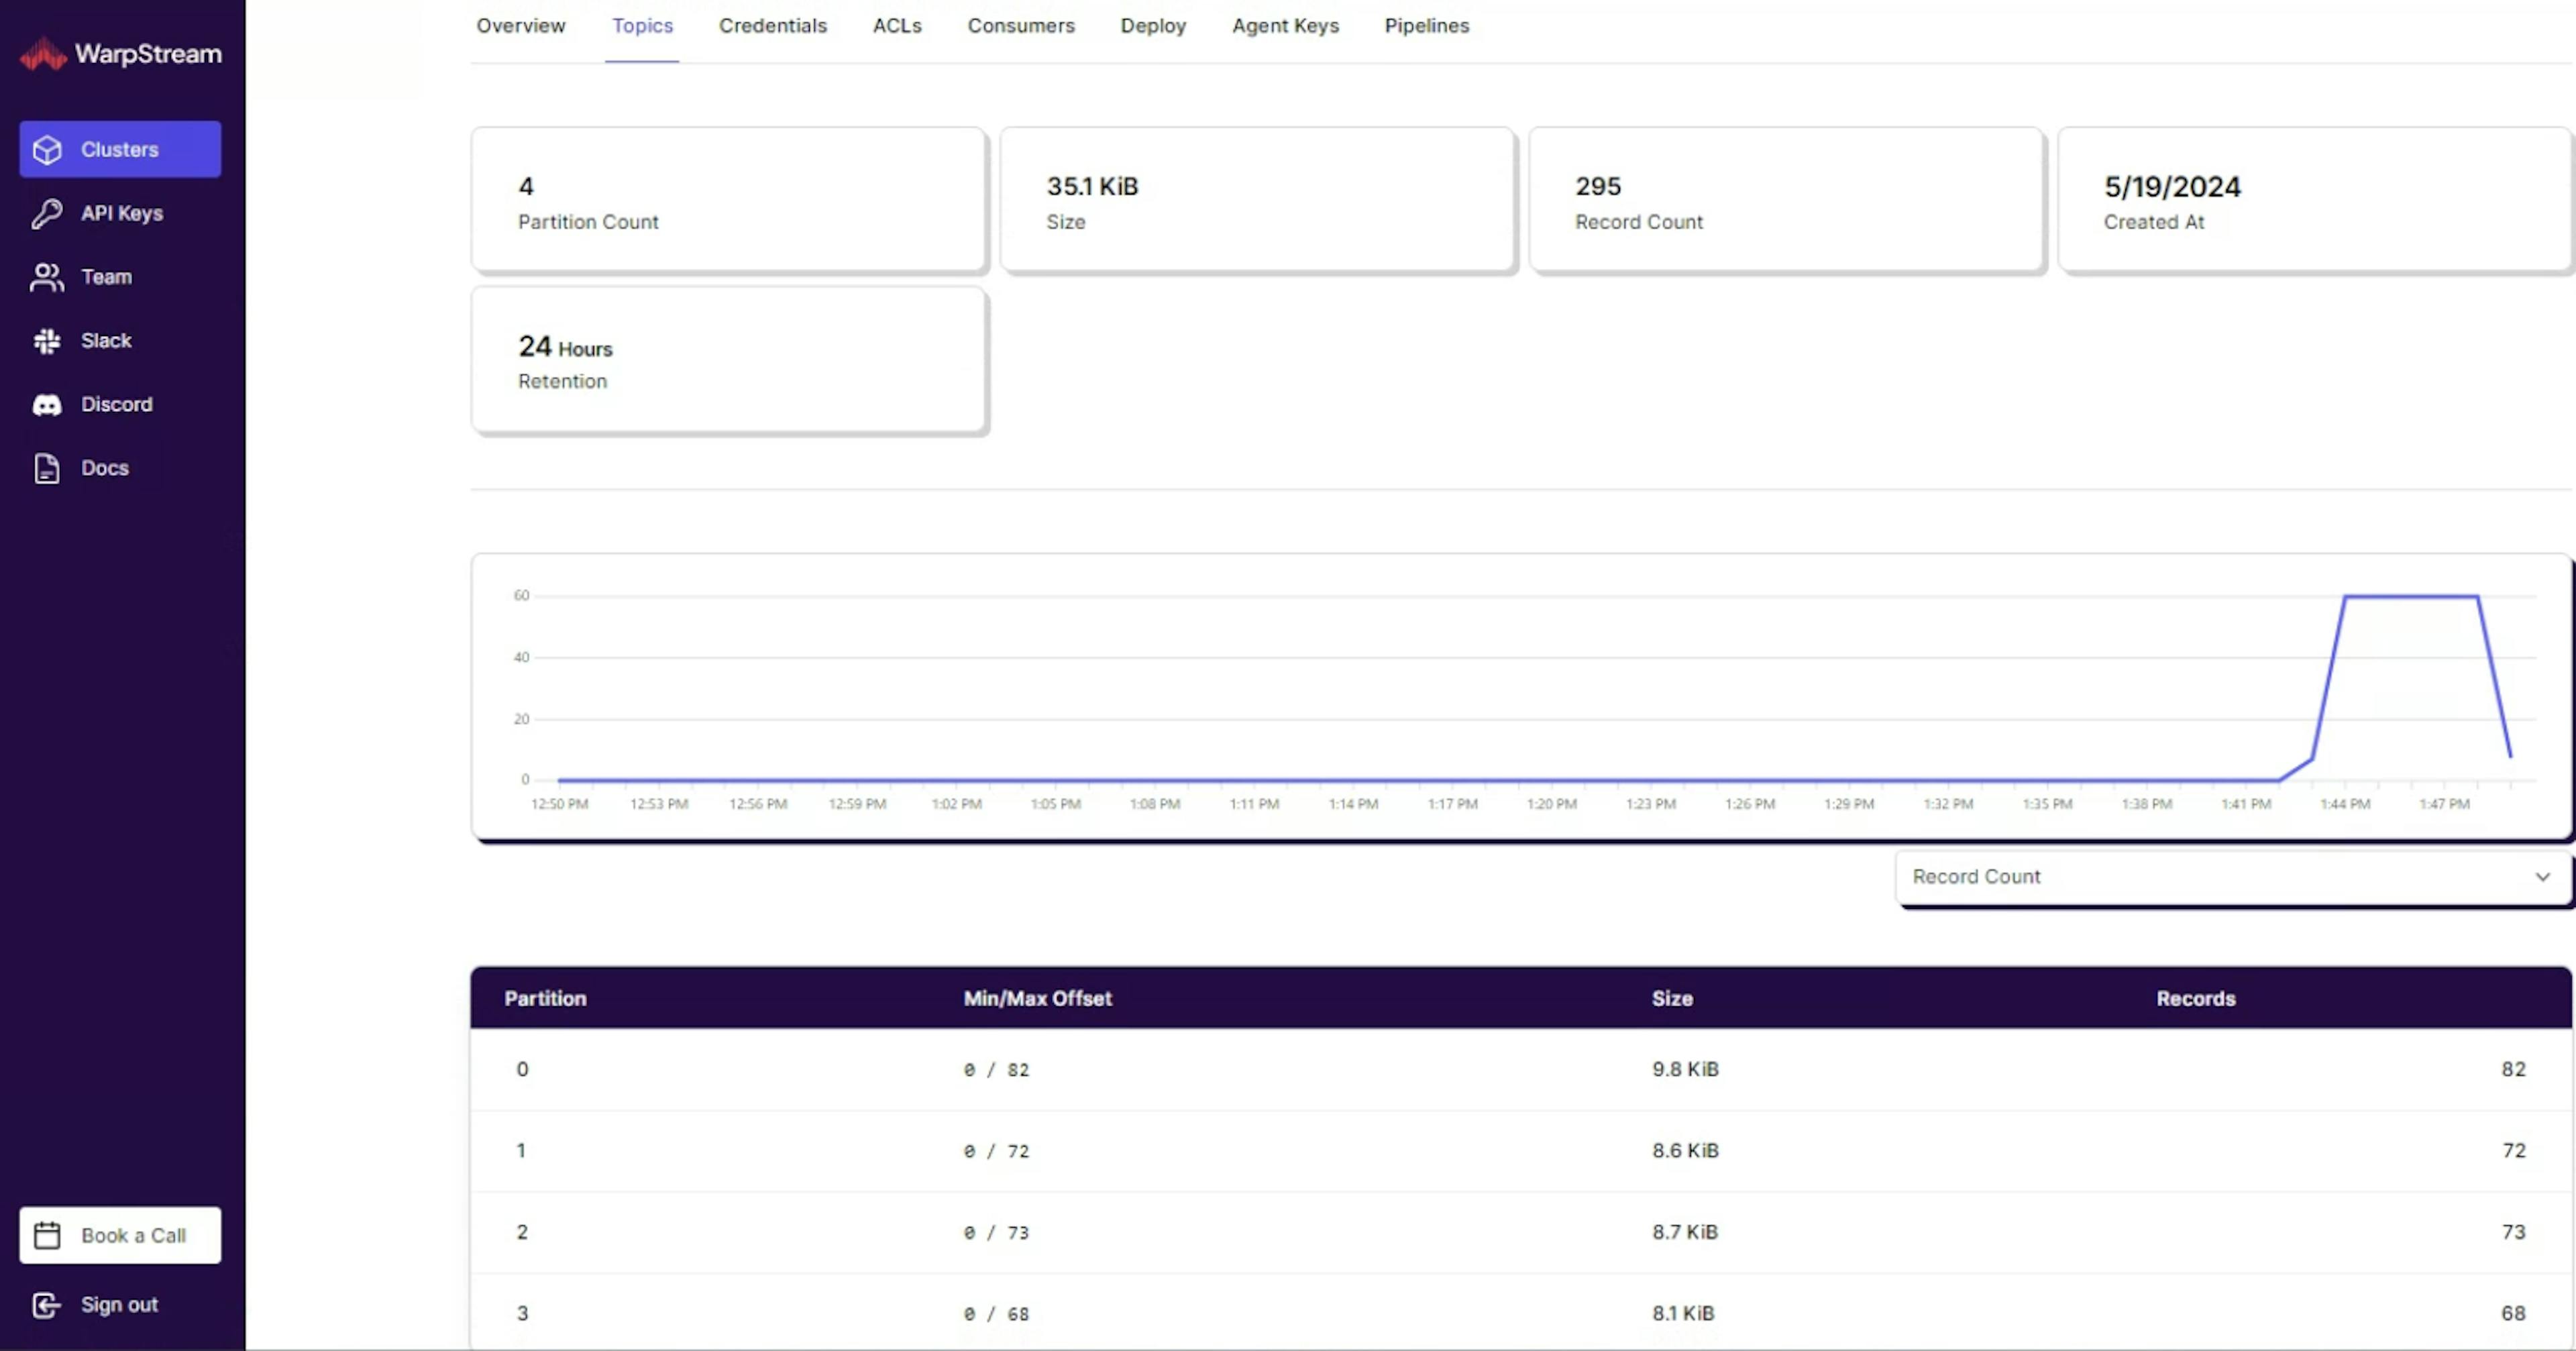
Task: Switch to the Consumers tab
Action: [x=1020, y=26]
